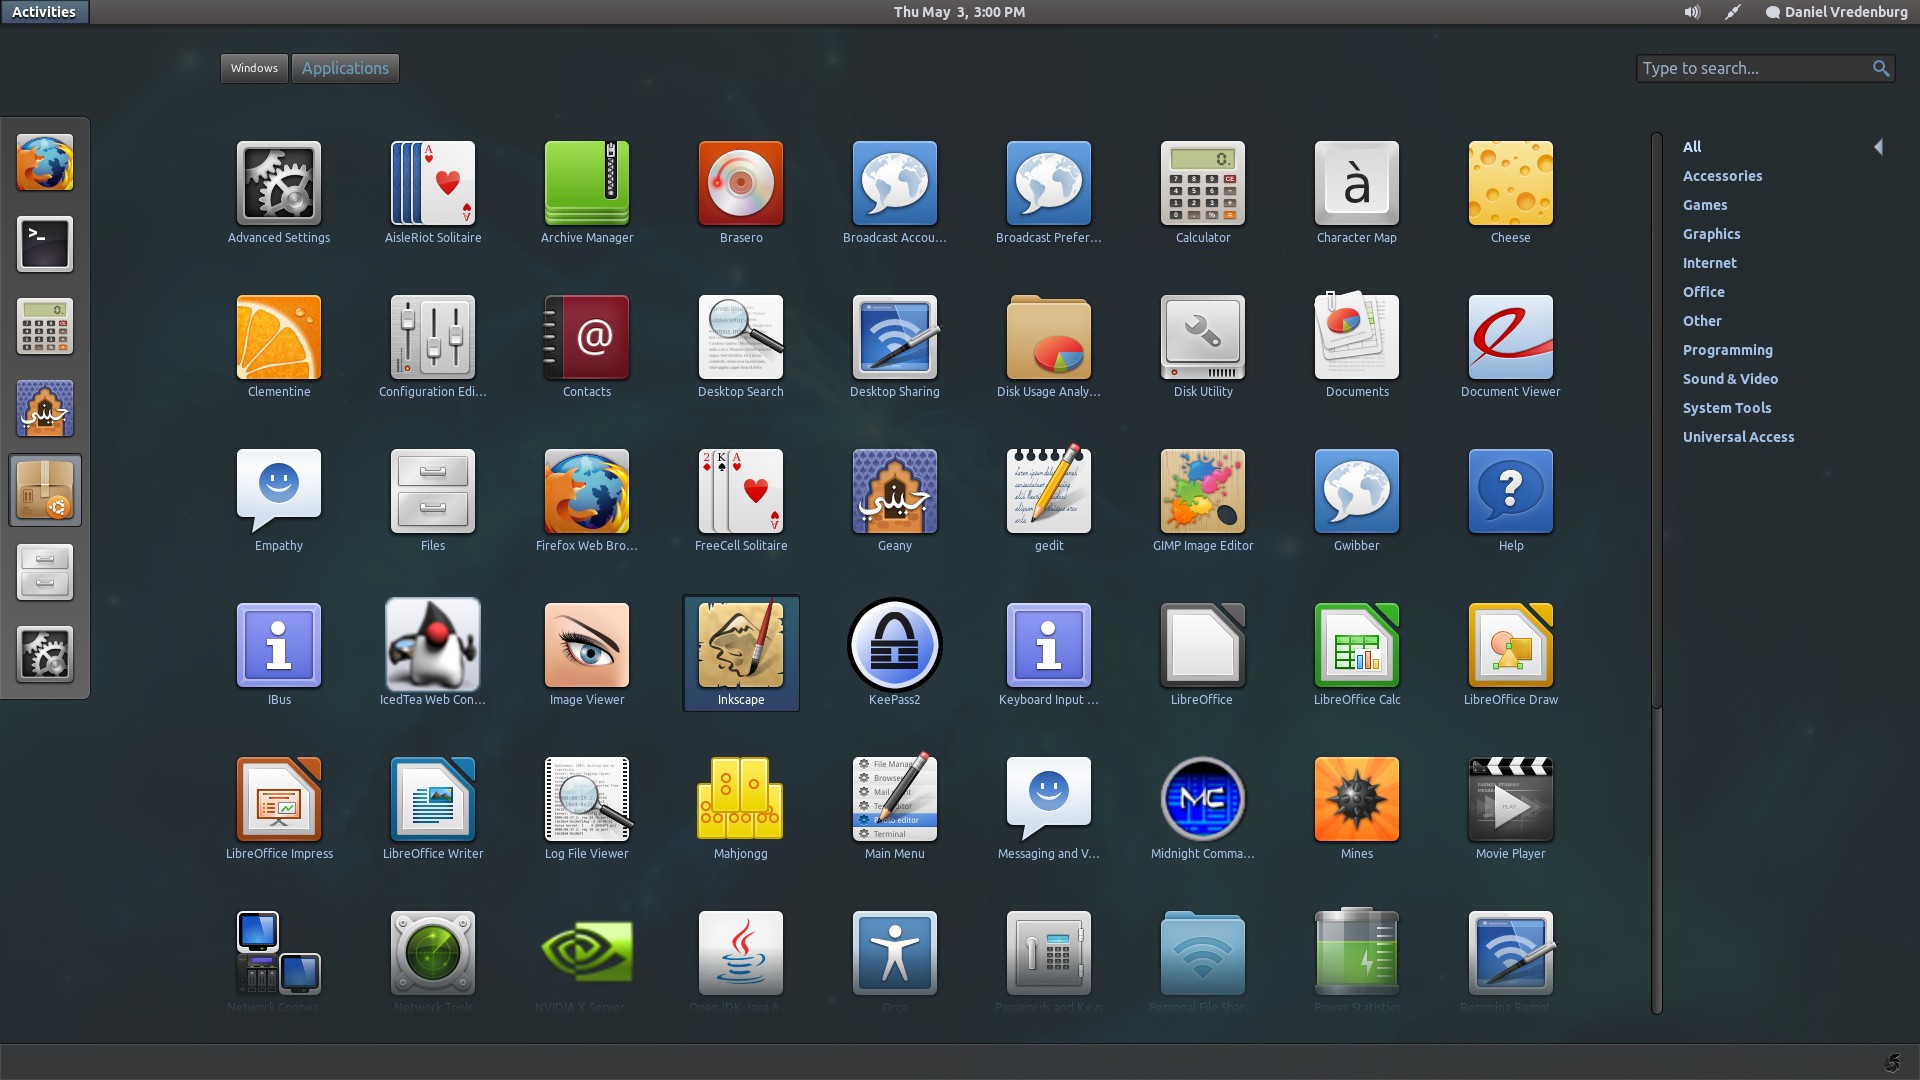This screenshot has height=1080, width=1920.
Task: Start LibreOffice Impress
Action: coord(278,807)
